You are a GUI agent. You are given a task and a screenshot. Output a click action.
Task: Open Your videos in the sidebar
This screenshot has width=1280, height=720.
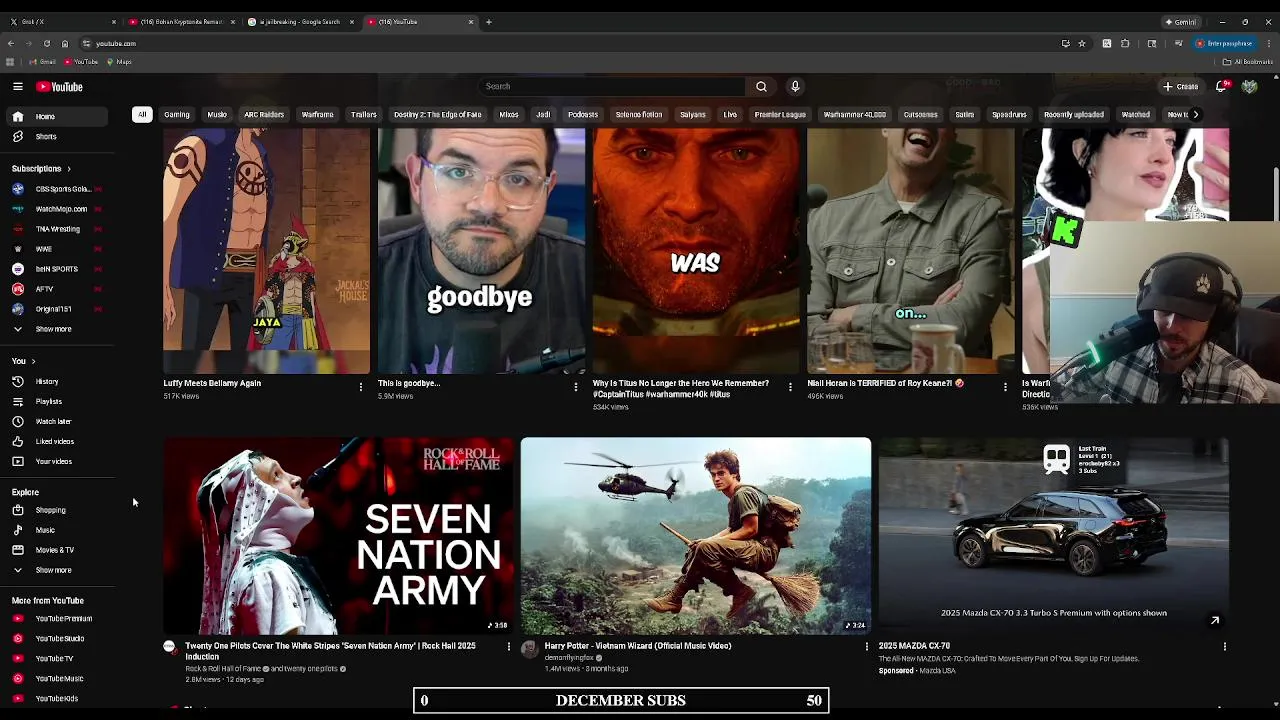click(53, 461)
